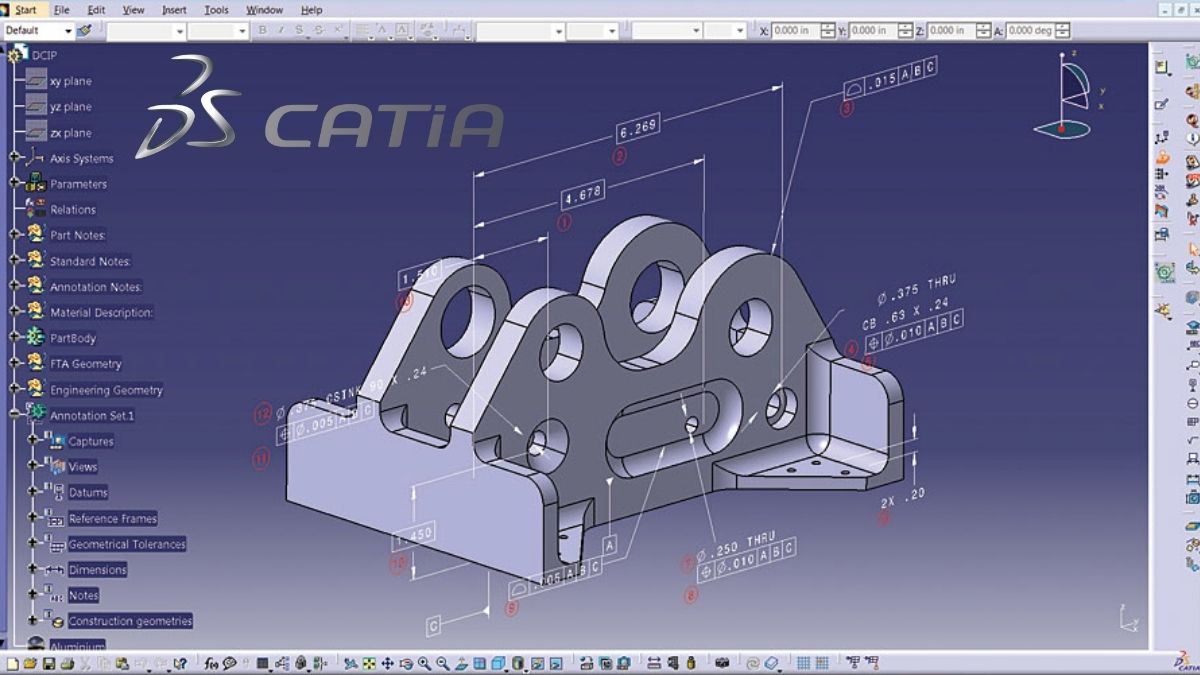The width and height of the screenshot is (1200, 675).
Task: Click the Normal View icon
Action: pyautogui.click(x=461, y=663)
